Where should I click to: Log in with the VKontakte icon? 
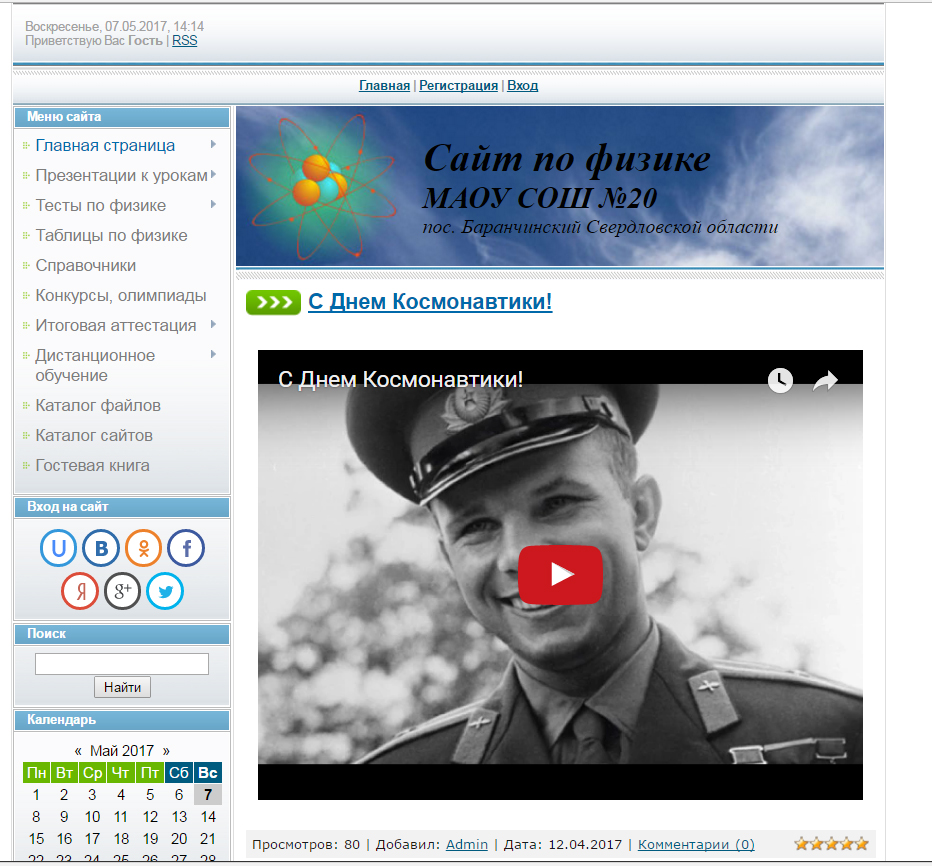pos(101,547)
